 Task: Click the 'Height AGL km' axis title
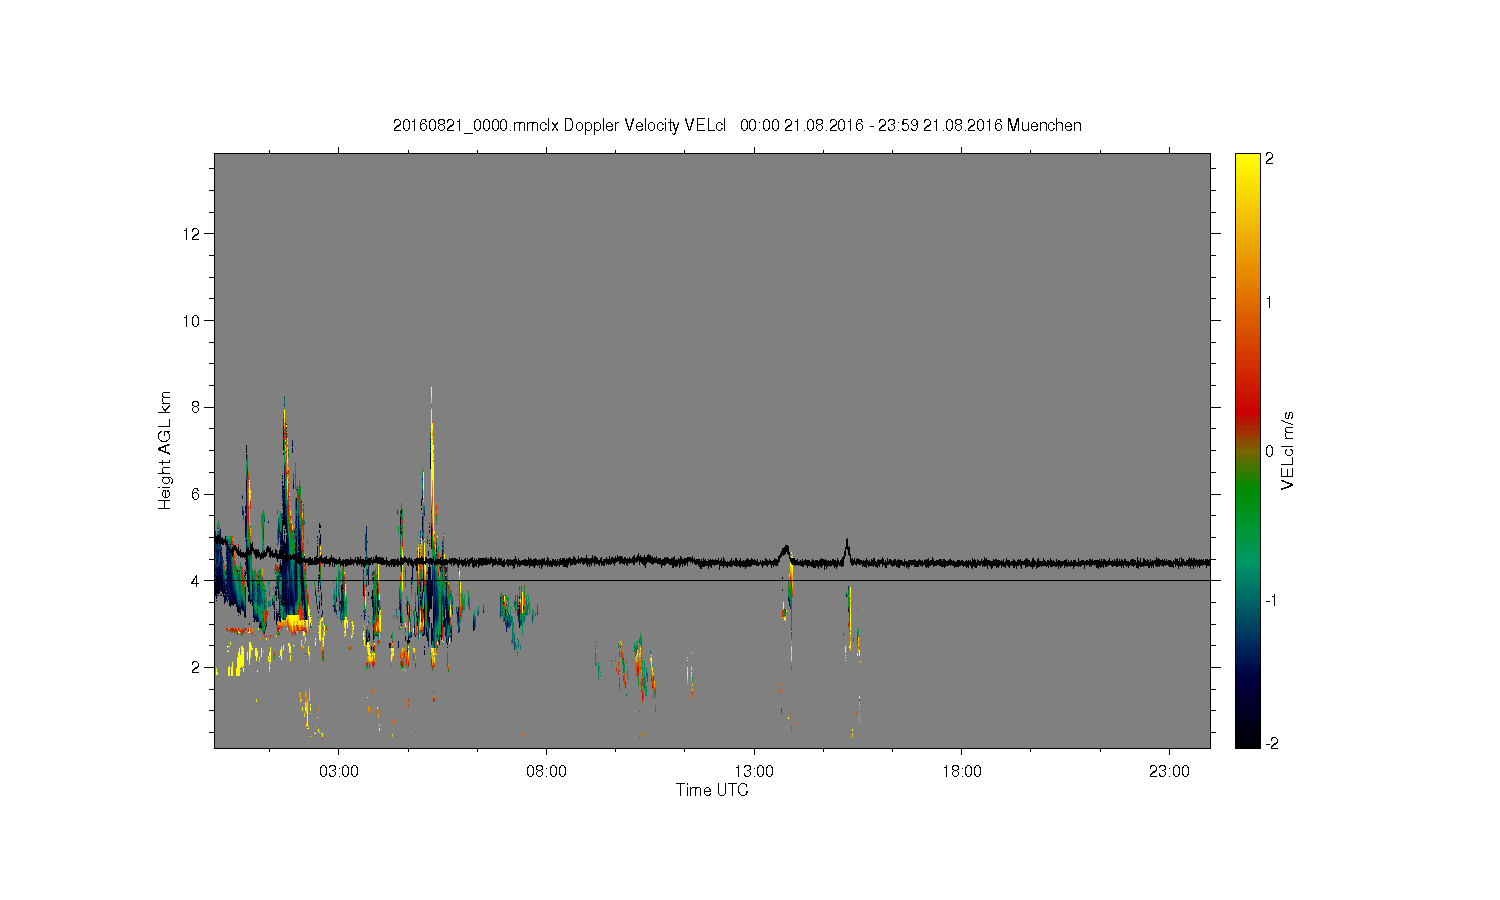point(165,450)
